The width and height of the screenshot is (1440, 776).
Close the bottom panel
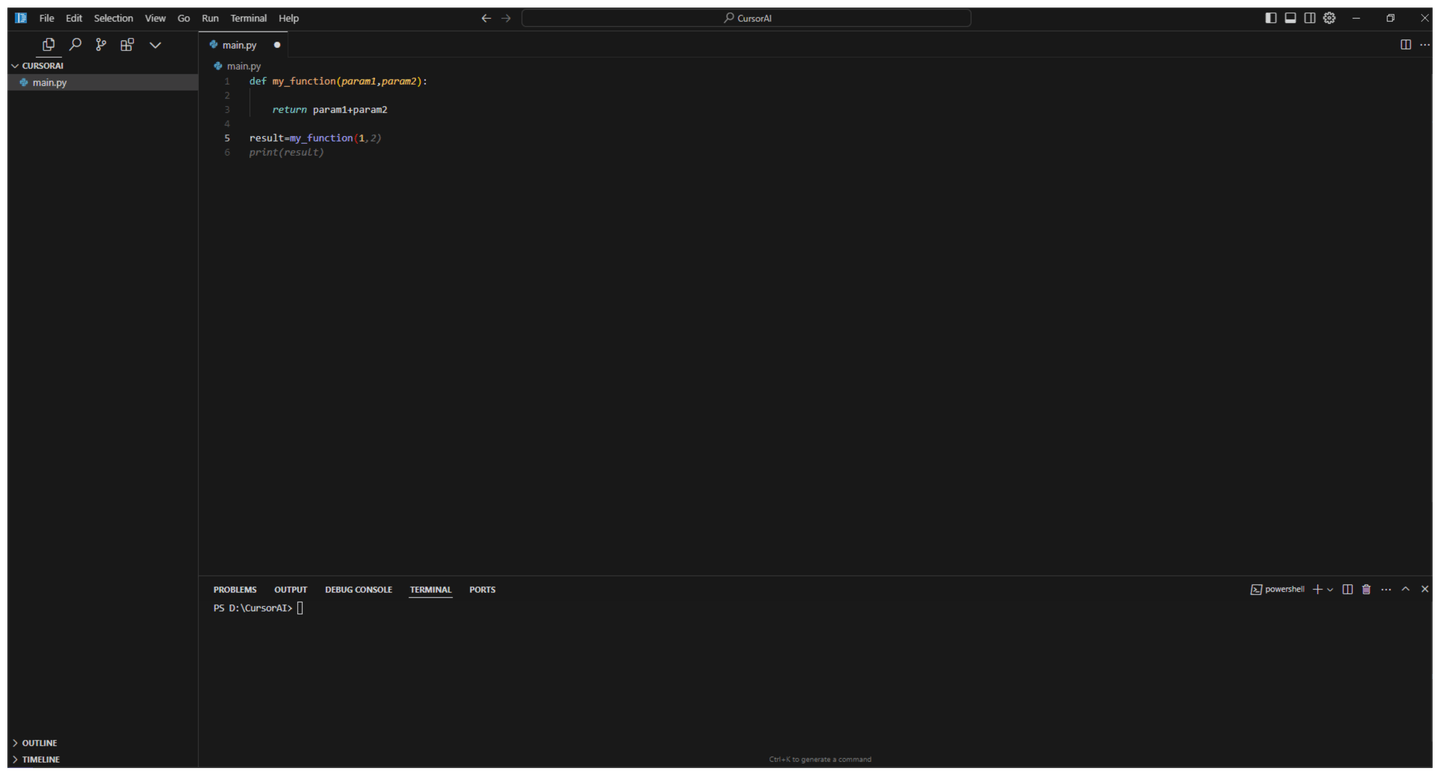(1425, 590)
